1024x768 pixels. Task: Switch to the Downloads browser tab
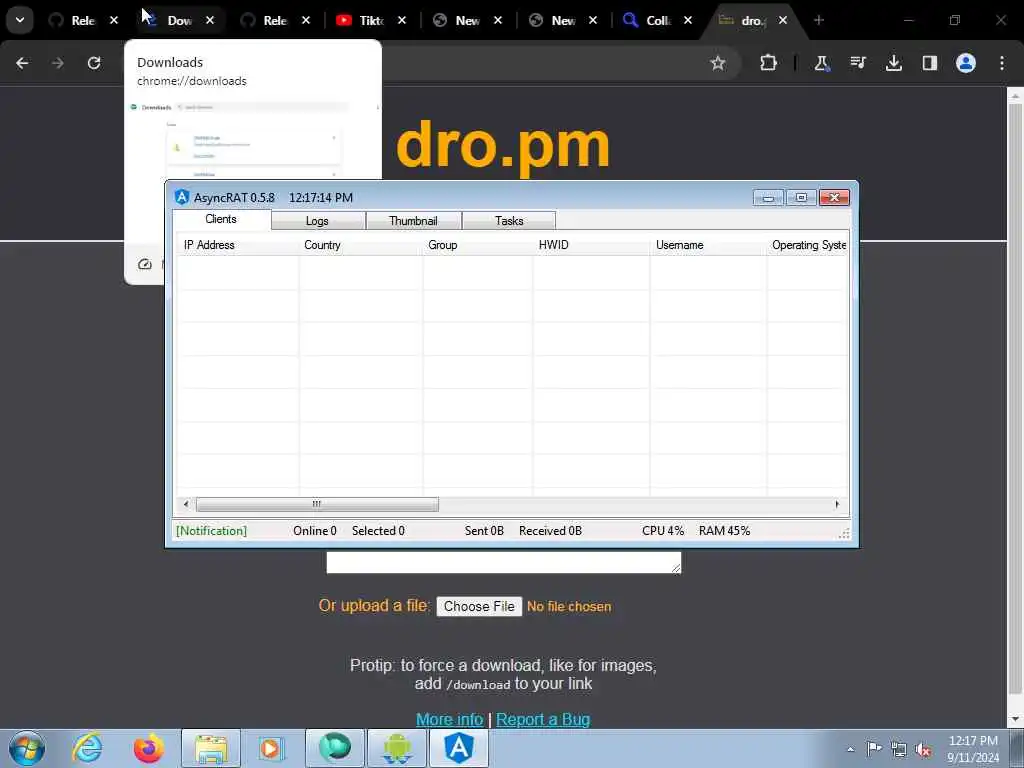(x=170, y=20)
